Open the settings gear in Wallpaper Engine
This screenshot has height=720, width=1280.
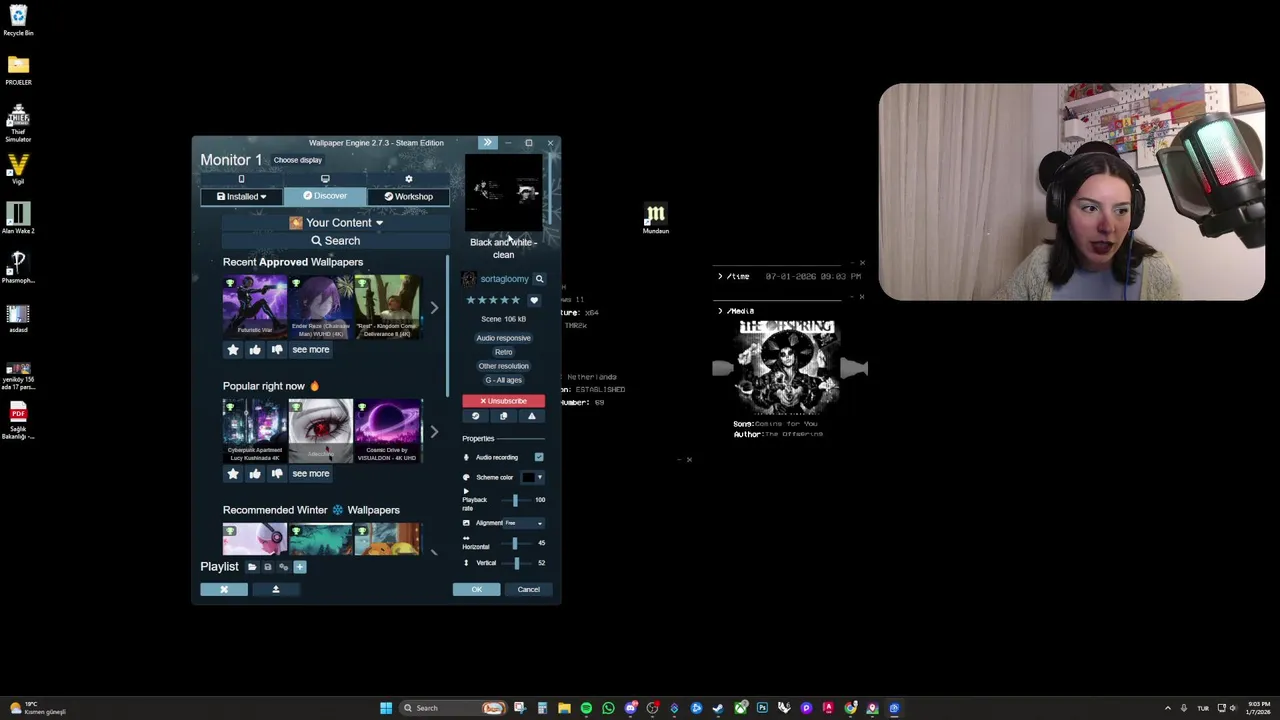[408, 179]
